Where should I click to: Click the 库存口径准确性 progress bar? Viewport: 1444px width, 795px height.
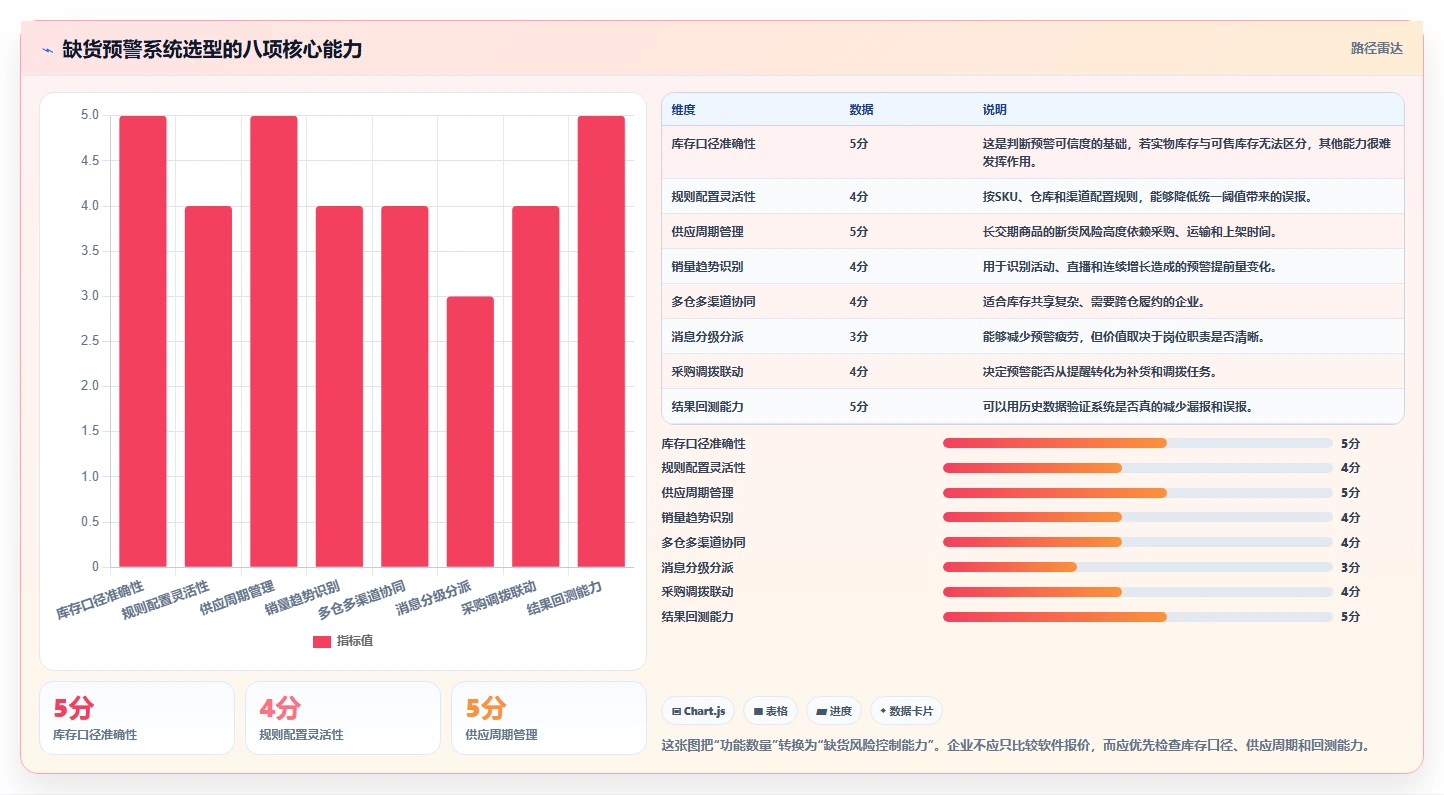(x=1138, y=443)
